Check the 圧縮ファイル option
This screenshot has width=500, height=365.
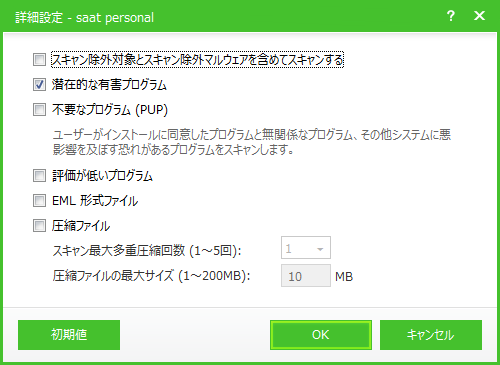39,226
